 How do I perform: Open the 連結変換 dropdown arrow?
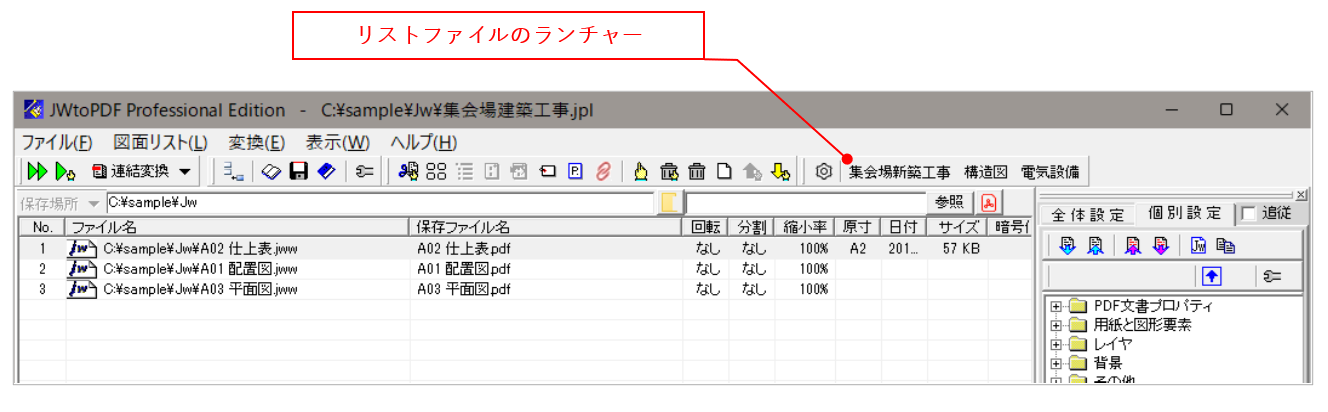185,171
